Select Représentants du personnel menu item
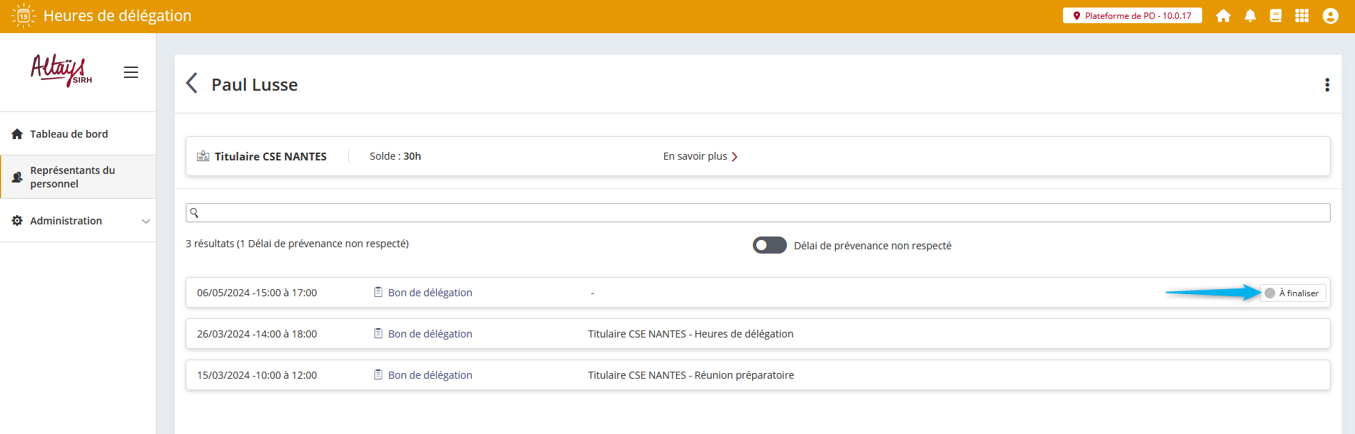This screenshot has height=434, width=1355. (x=72, y=177)
